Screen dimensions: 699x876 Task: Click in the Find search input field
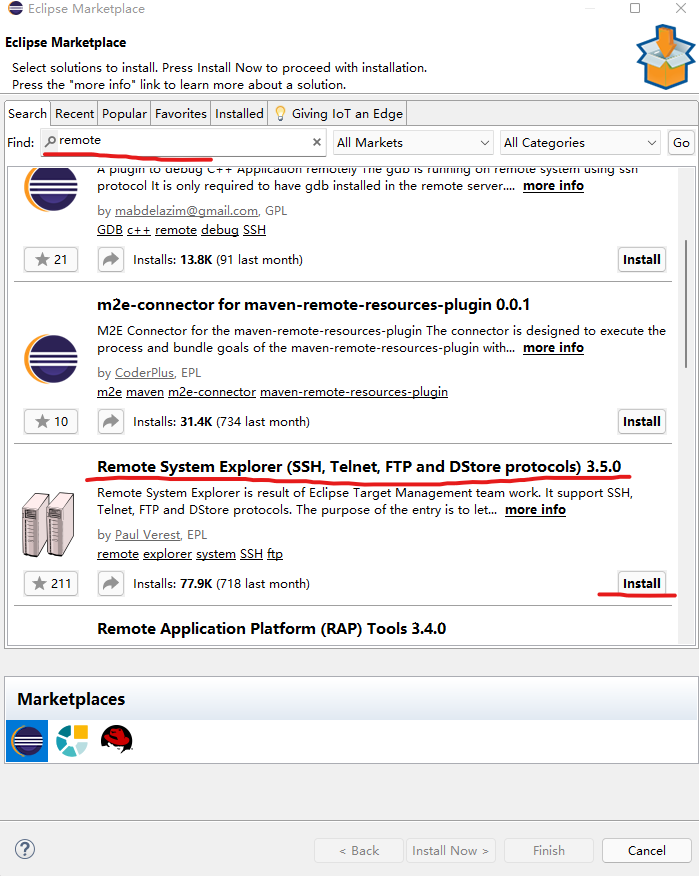pyautogui.click(x=183, y=142)
